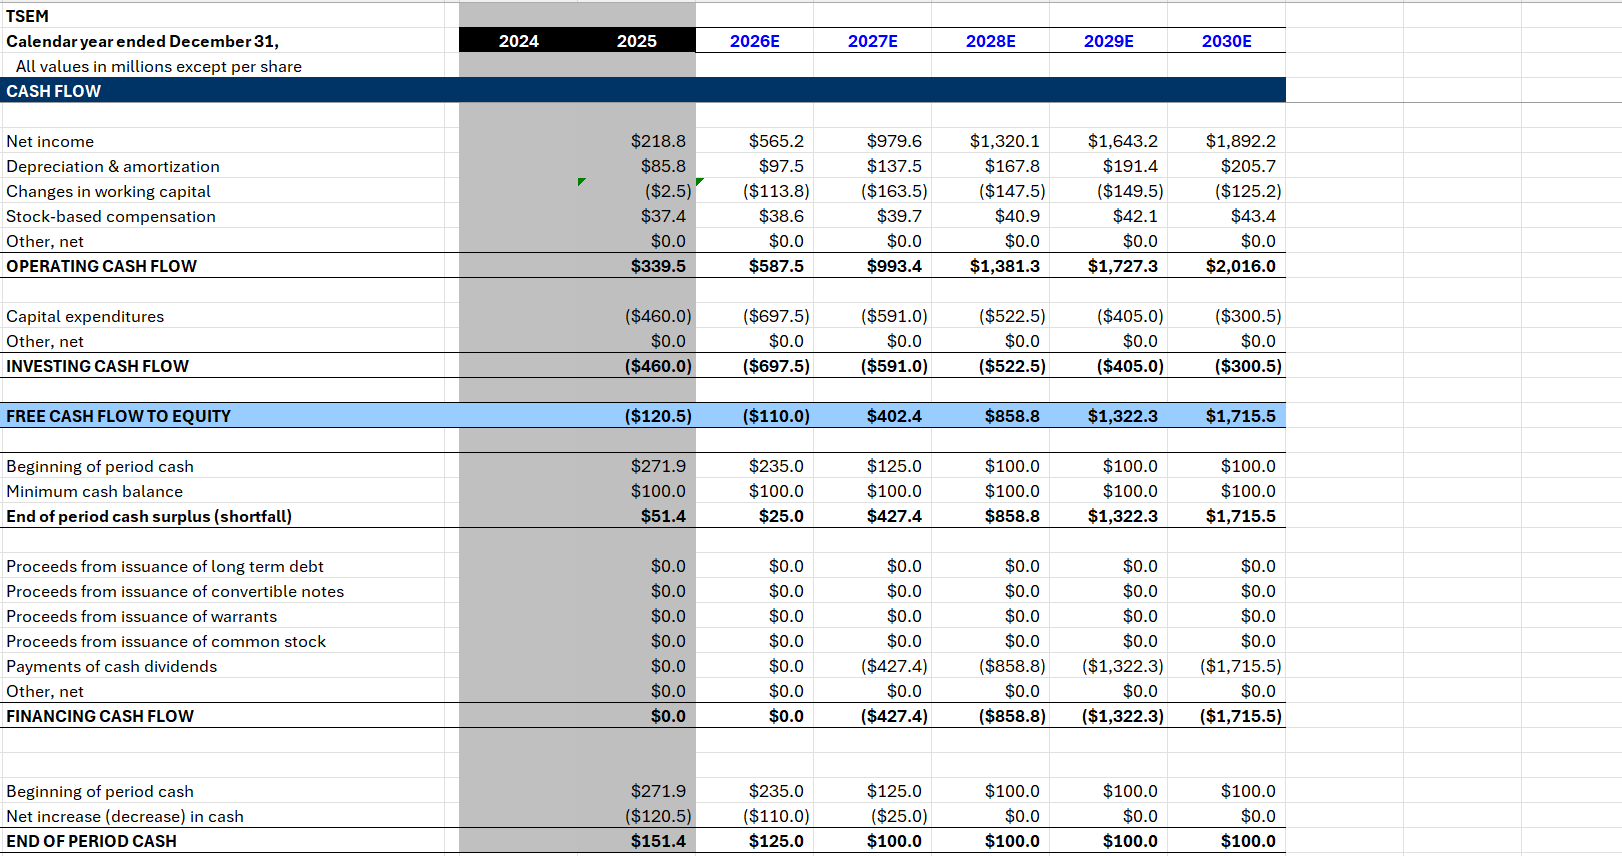Viewport: 1622px width, 856px height.
Task: Select the TSEM ticker cell
Action: click(27, 16)
